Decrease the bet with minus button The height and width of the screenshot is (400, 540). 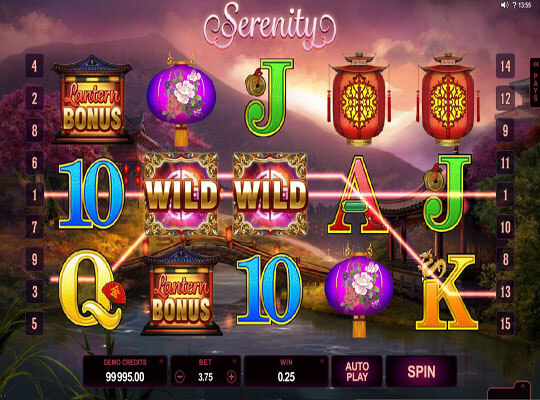click(180, 377)
